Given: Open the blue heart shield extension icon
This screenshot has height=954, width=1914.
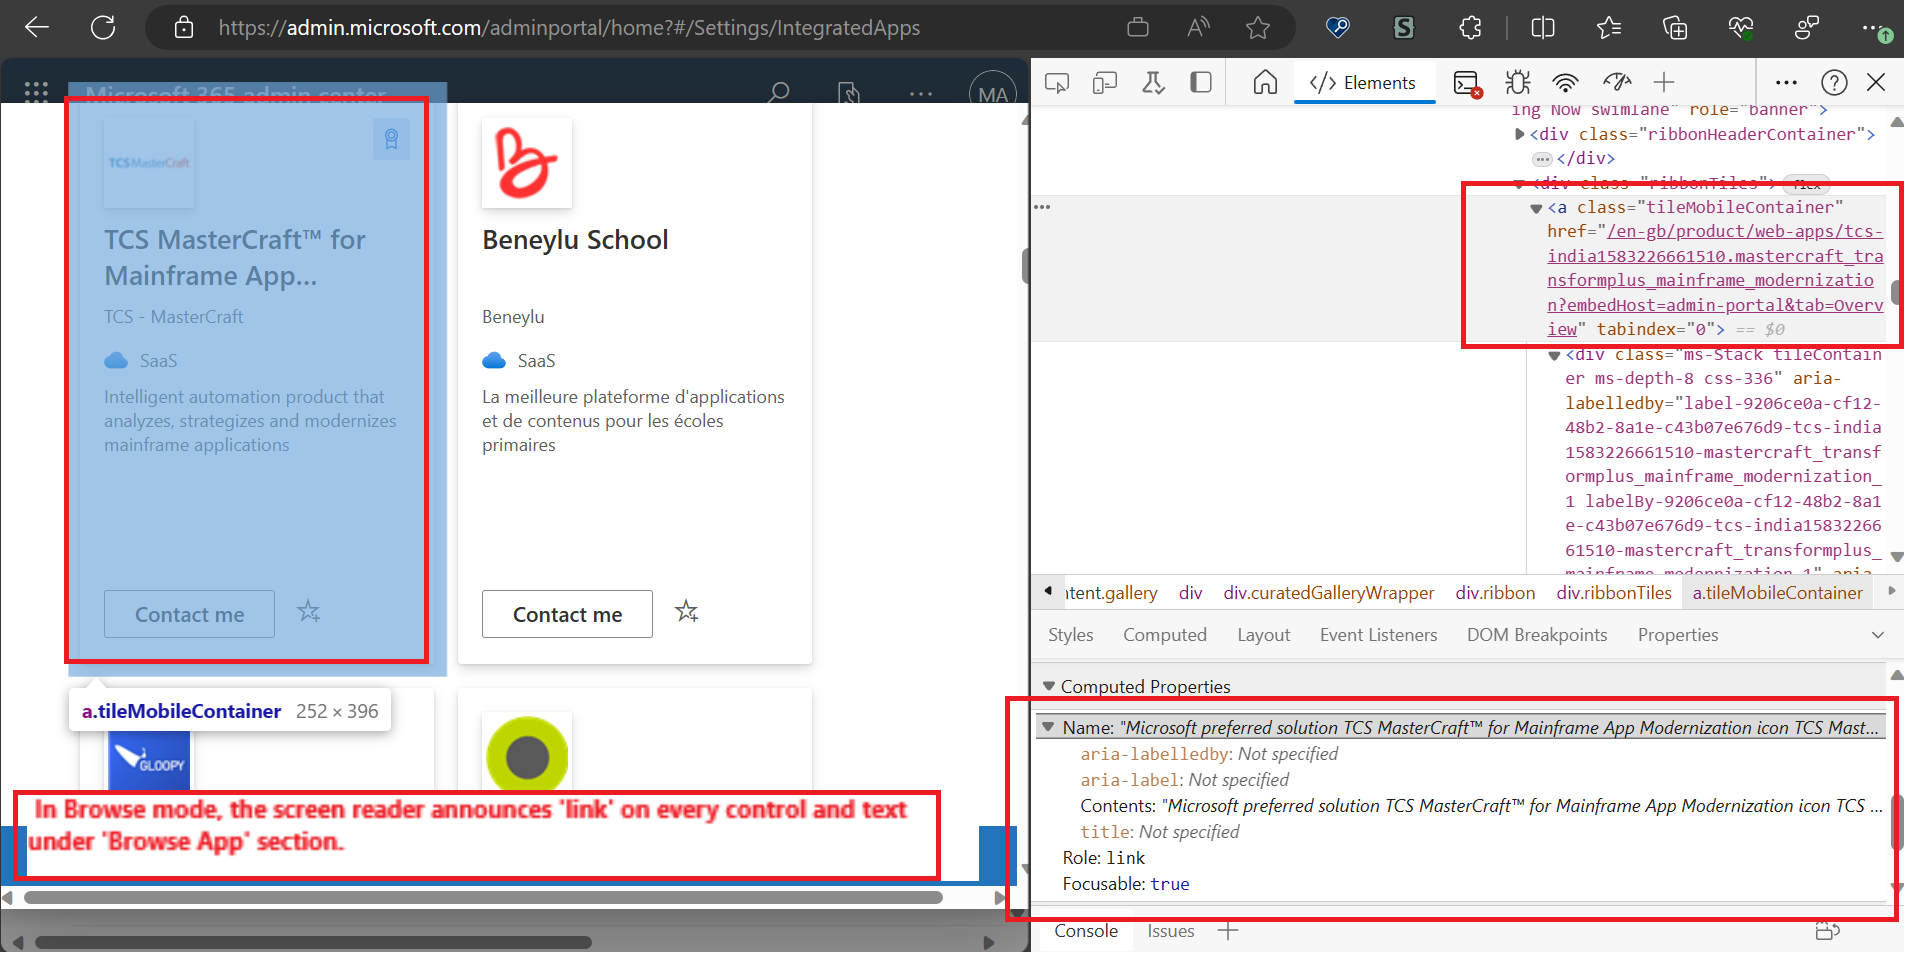Looking at the screenshot, I should click(1338, 27).
